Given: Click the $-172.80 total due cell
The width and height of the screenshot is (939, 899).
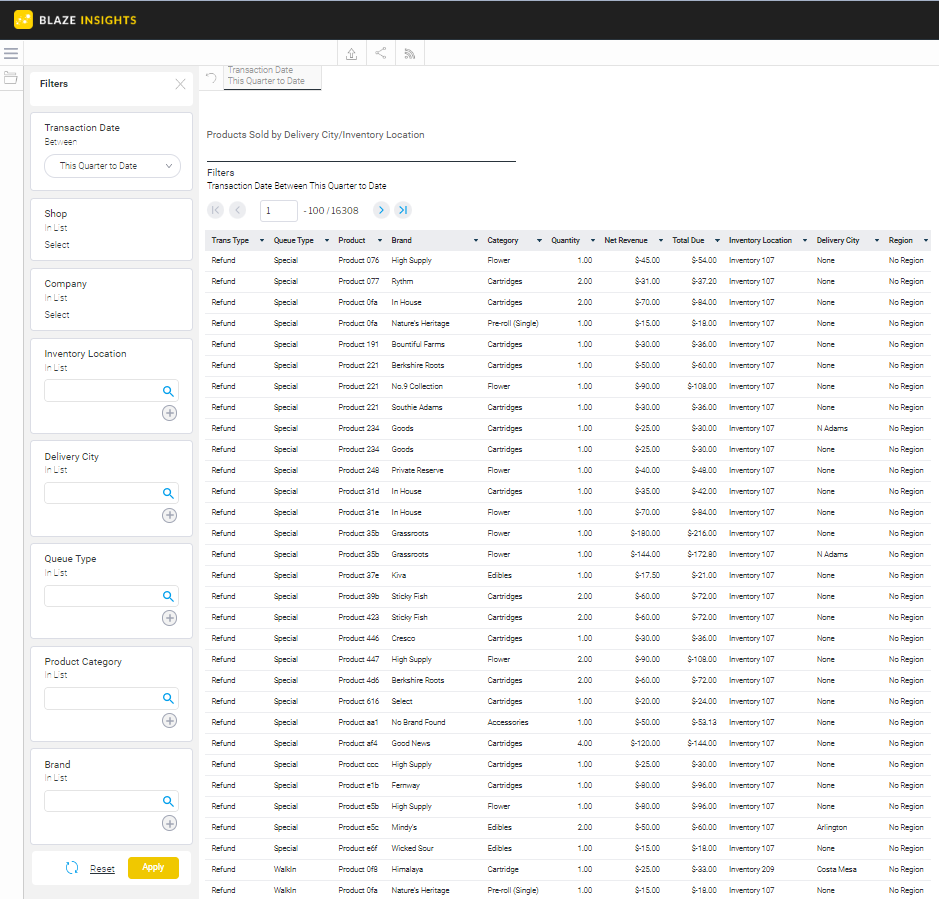Looking at the screenshot, I should pyautogui.click(x=702, y=554).
